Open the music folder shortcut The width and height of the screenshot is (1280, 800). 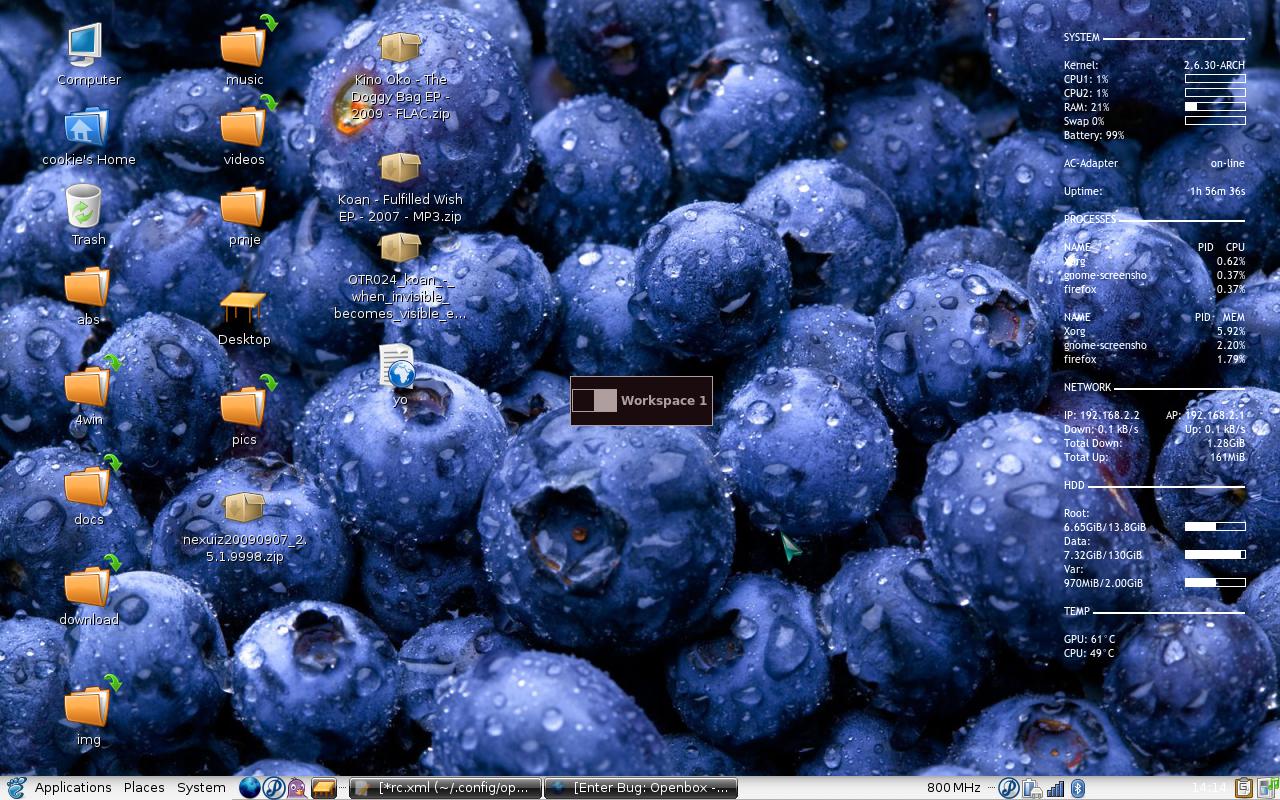click(243, 46)
